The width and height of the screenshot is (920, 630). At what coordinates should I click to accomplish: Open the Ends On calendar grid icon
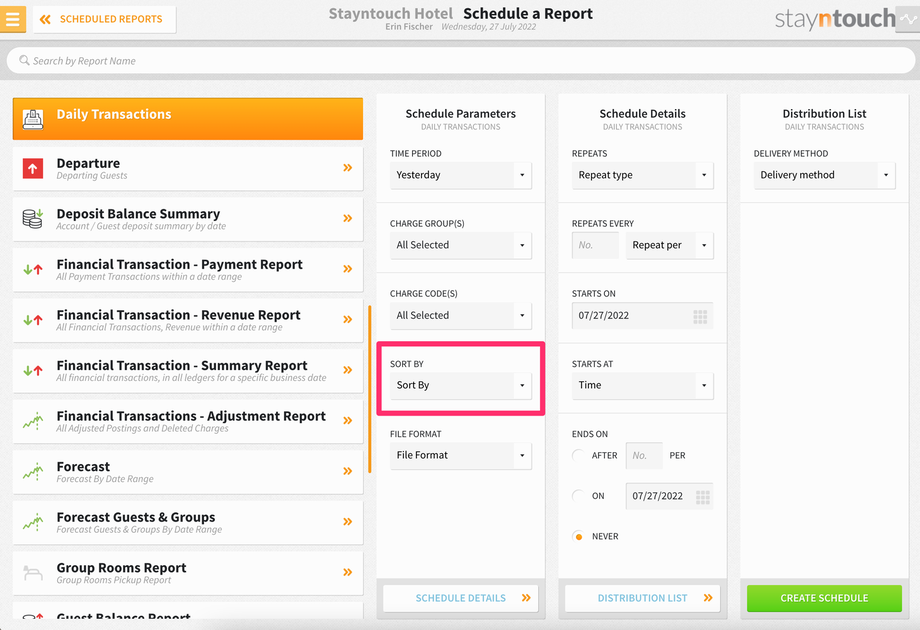click(702, 497)
